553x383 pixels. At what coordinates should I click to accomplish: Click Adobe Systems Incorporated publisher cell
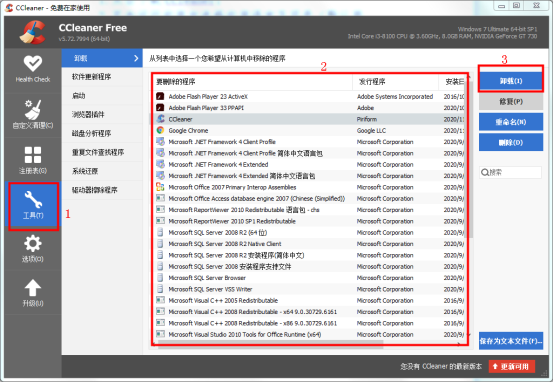[x=395, y=96]
